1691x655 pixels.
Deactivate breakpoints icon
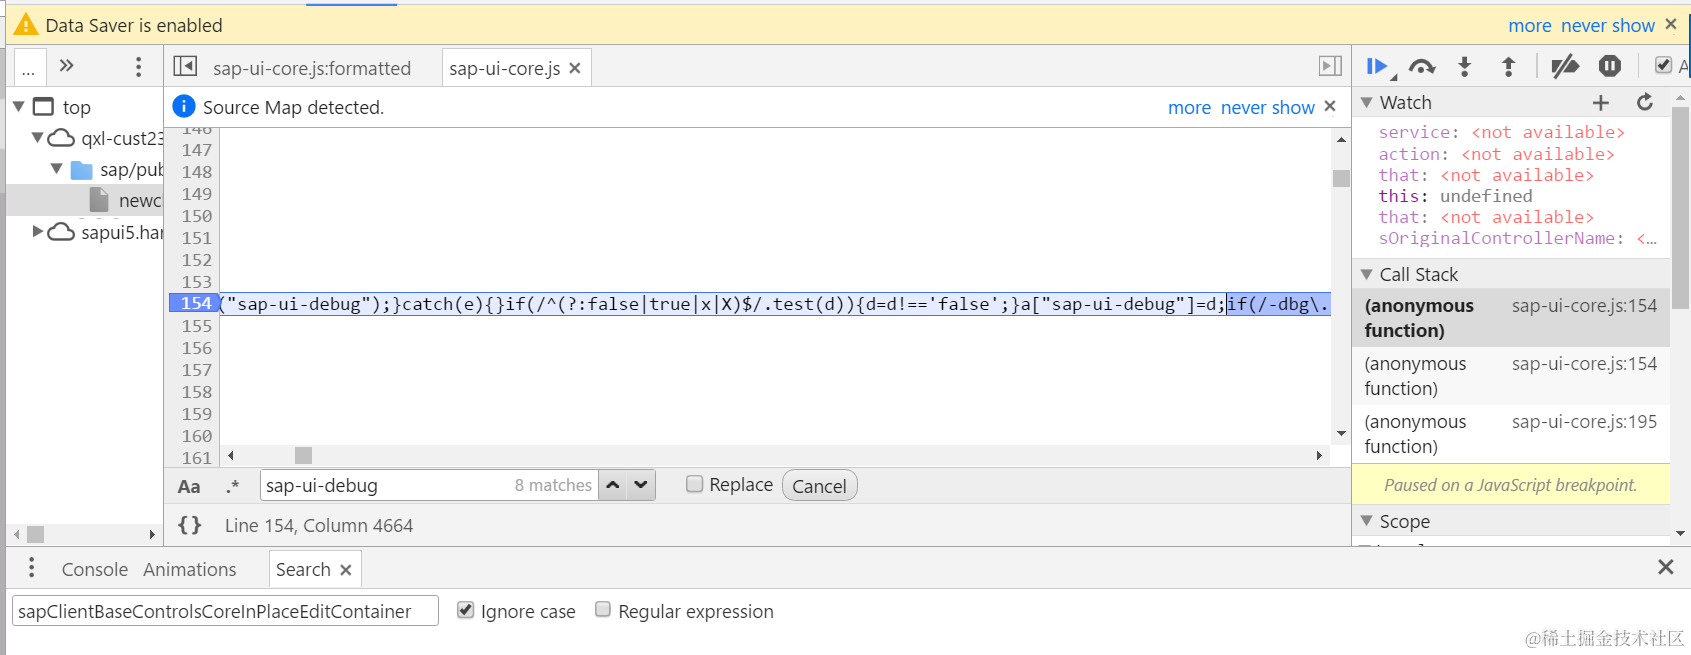(x=1565, y=67)
